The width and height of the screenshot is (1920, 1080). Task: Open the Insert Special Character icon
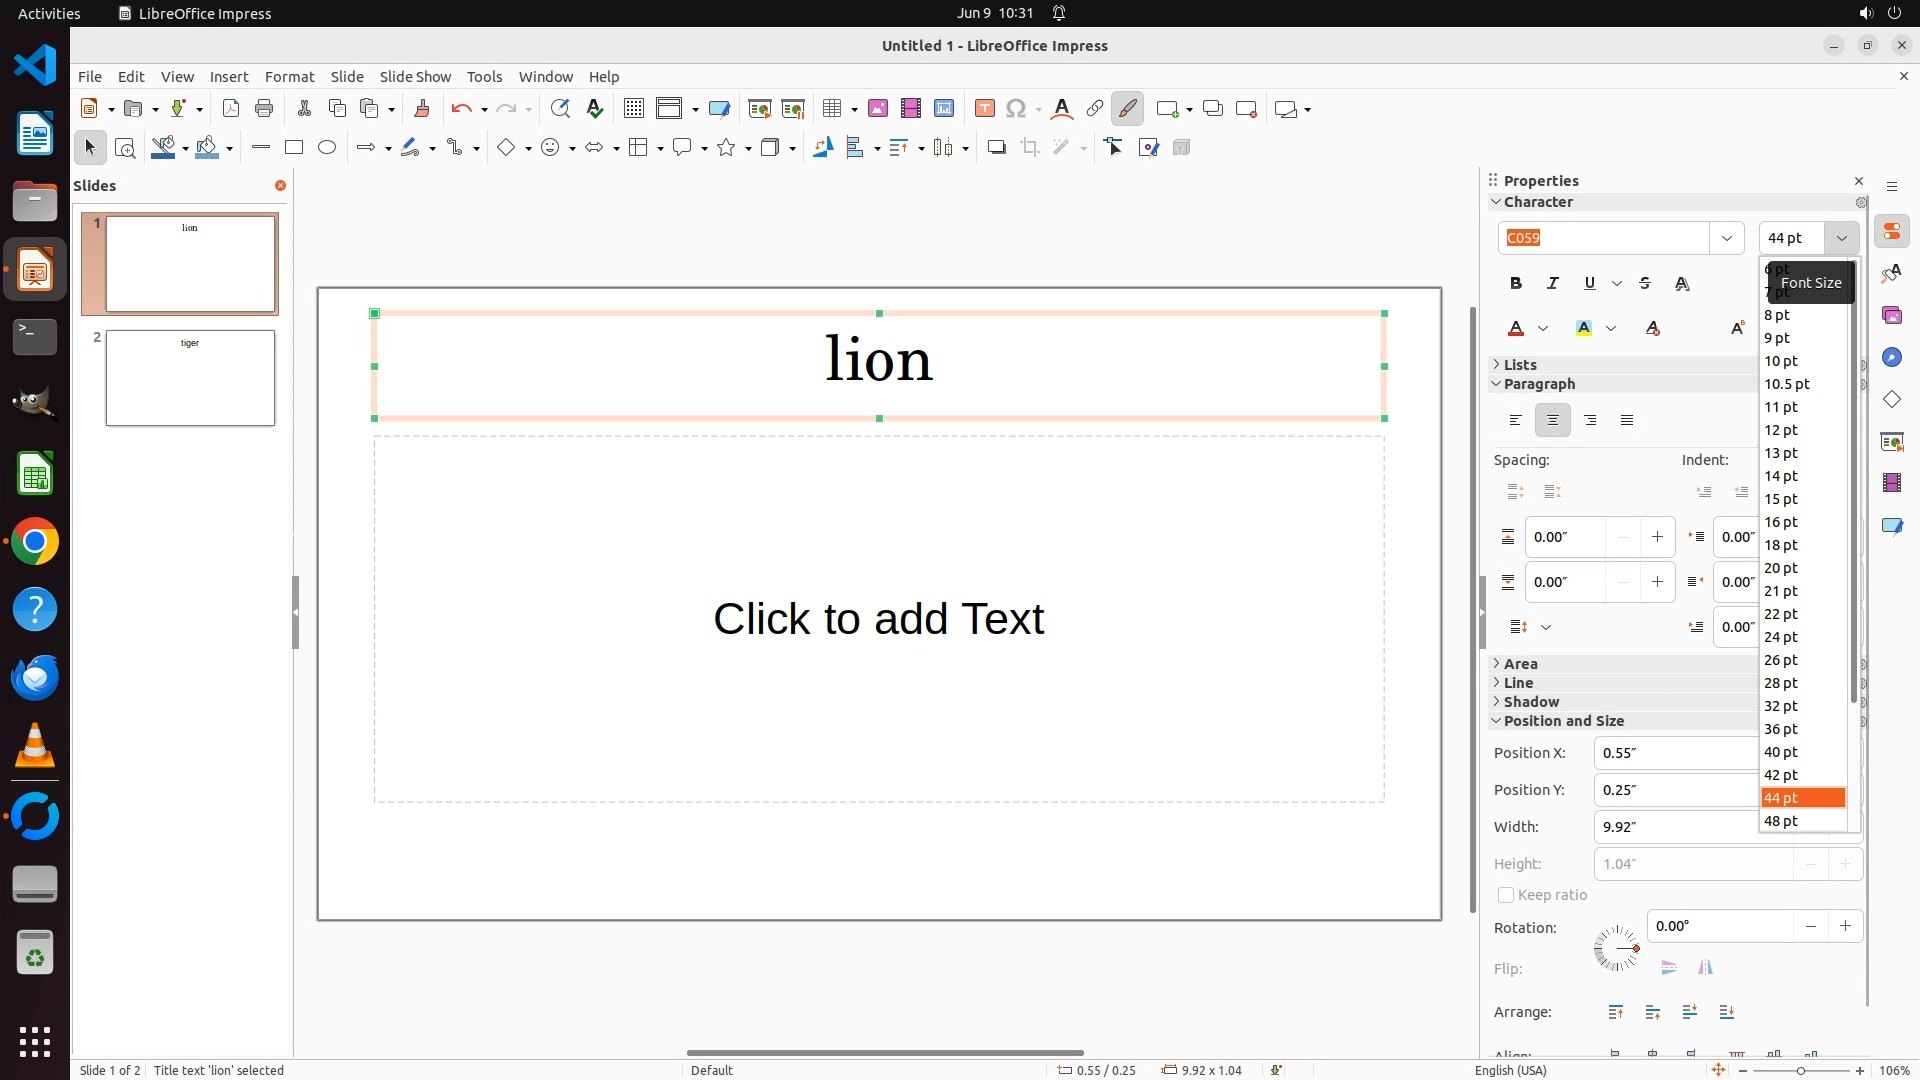(x=1016, y=109)
